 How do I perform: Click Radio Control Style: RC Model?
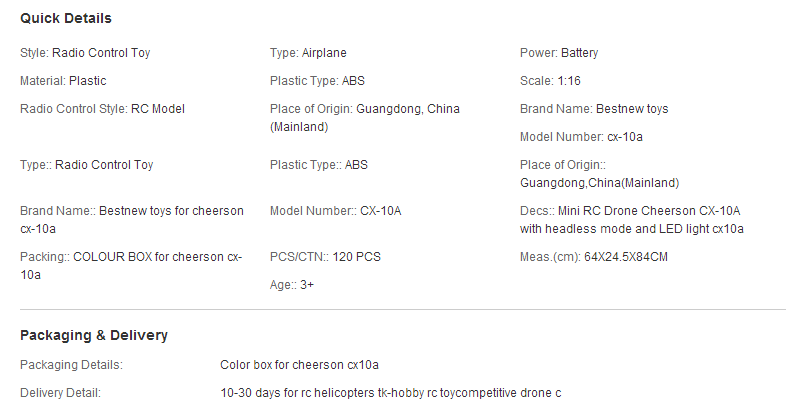click(x=102, y=109)
